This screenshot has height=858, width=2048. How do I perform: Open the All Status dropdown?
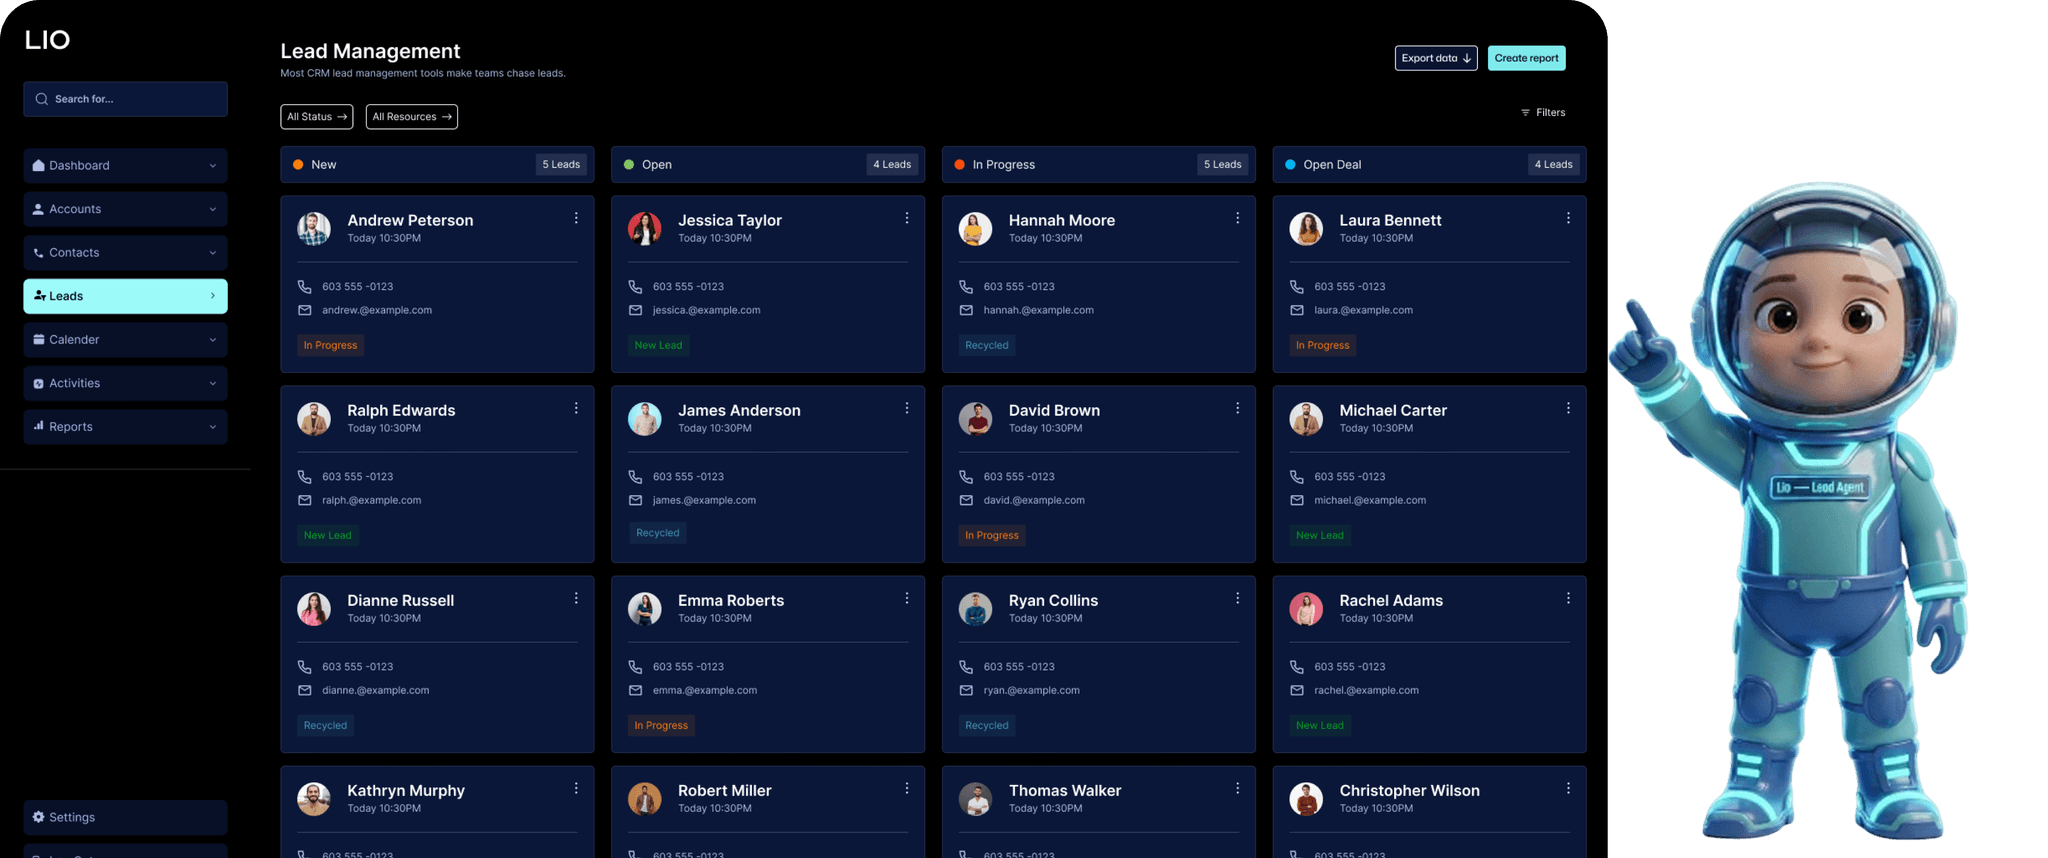(x=317, y=117)
